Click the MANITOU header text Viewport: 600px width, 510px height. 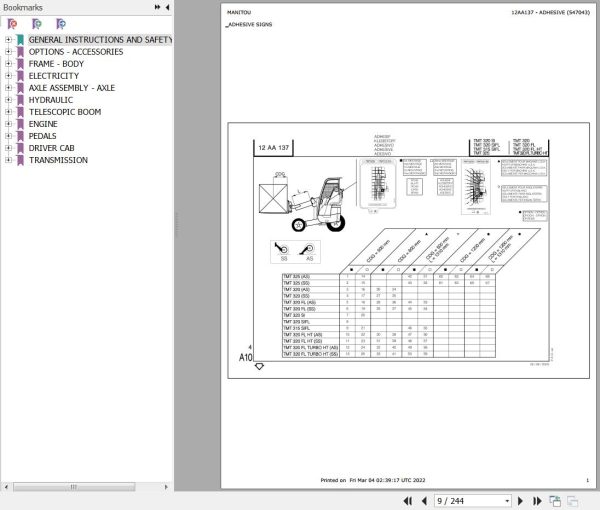coord(239,12)
